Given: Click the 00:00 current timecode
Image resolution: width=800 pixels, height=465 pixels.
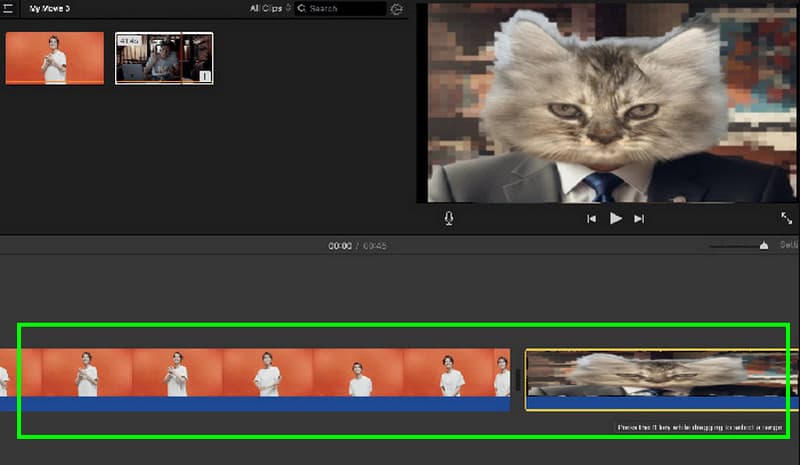Looking at the screenshot, I should click(x=340, y=246).
